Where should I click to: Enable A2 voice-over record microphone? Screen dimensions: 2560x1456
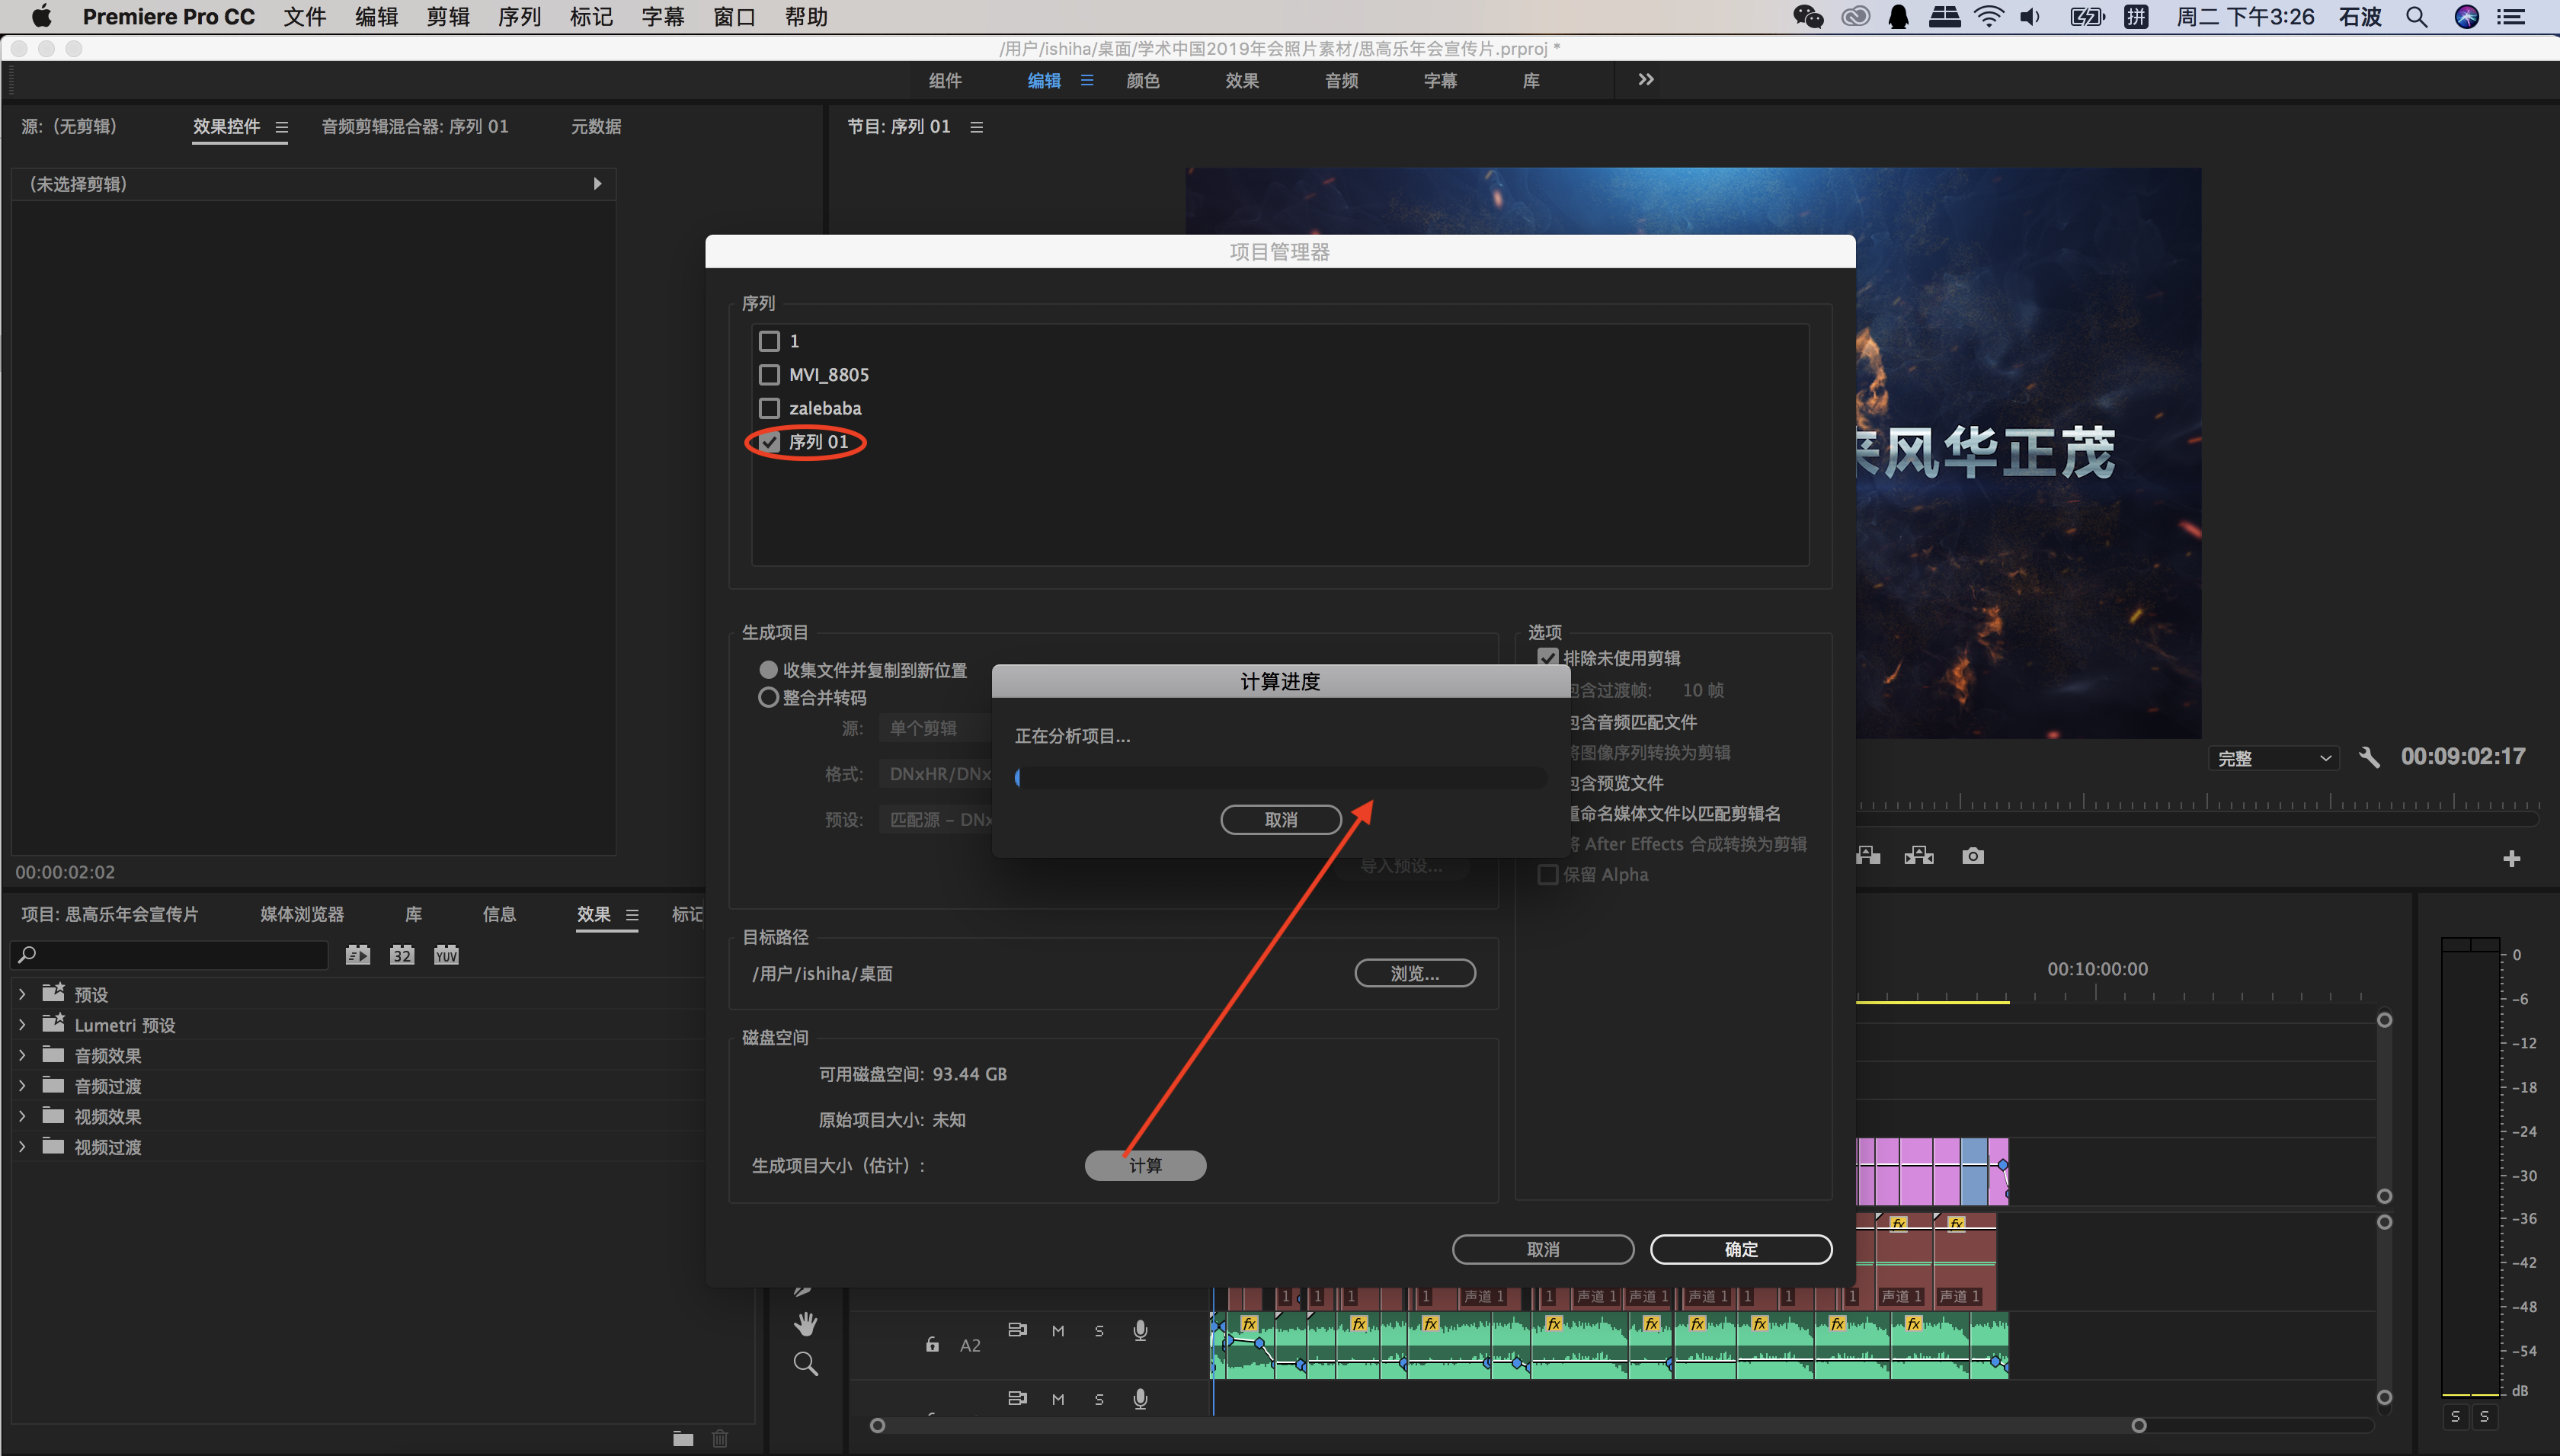point(1140,1330)
